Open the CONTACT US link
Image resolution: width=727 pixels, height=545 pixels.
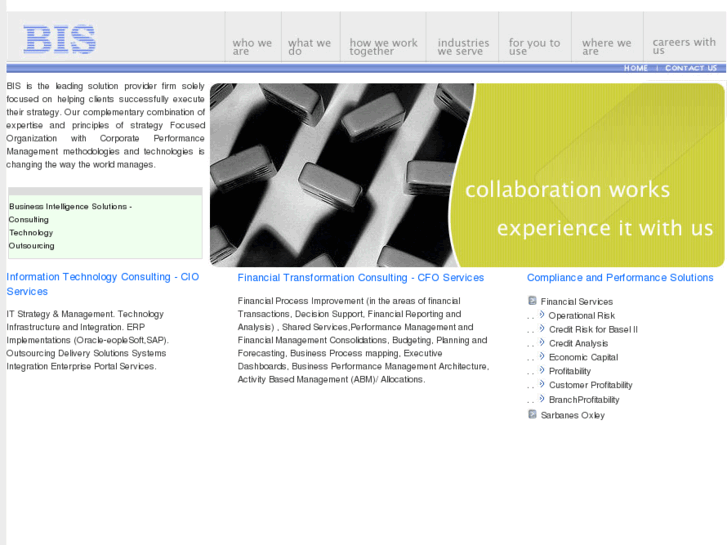691,68
